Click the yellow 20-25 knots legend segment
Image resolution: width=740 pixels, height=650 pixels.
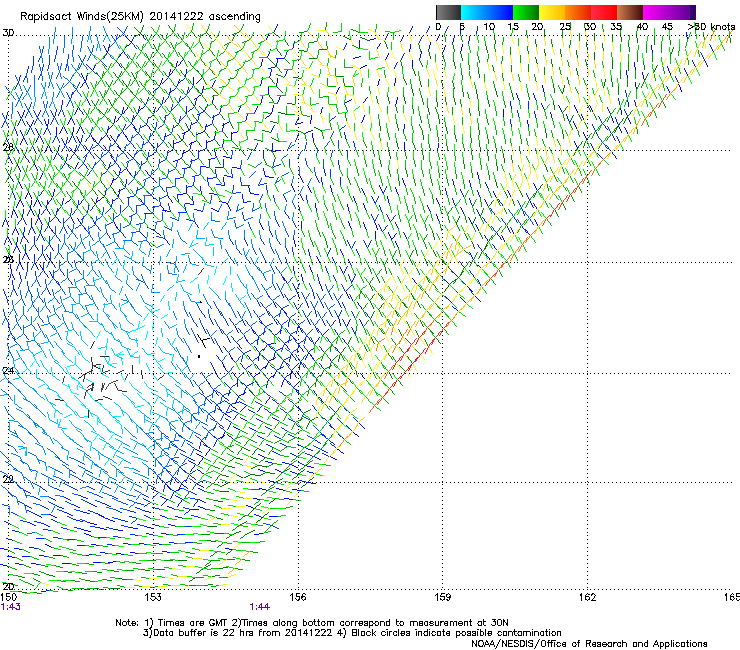[552, 12]
